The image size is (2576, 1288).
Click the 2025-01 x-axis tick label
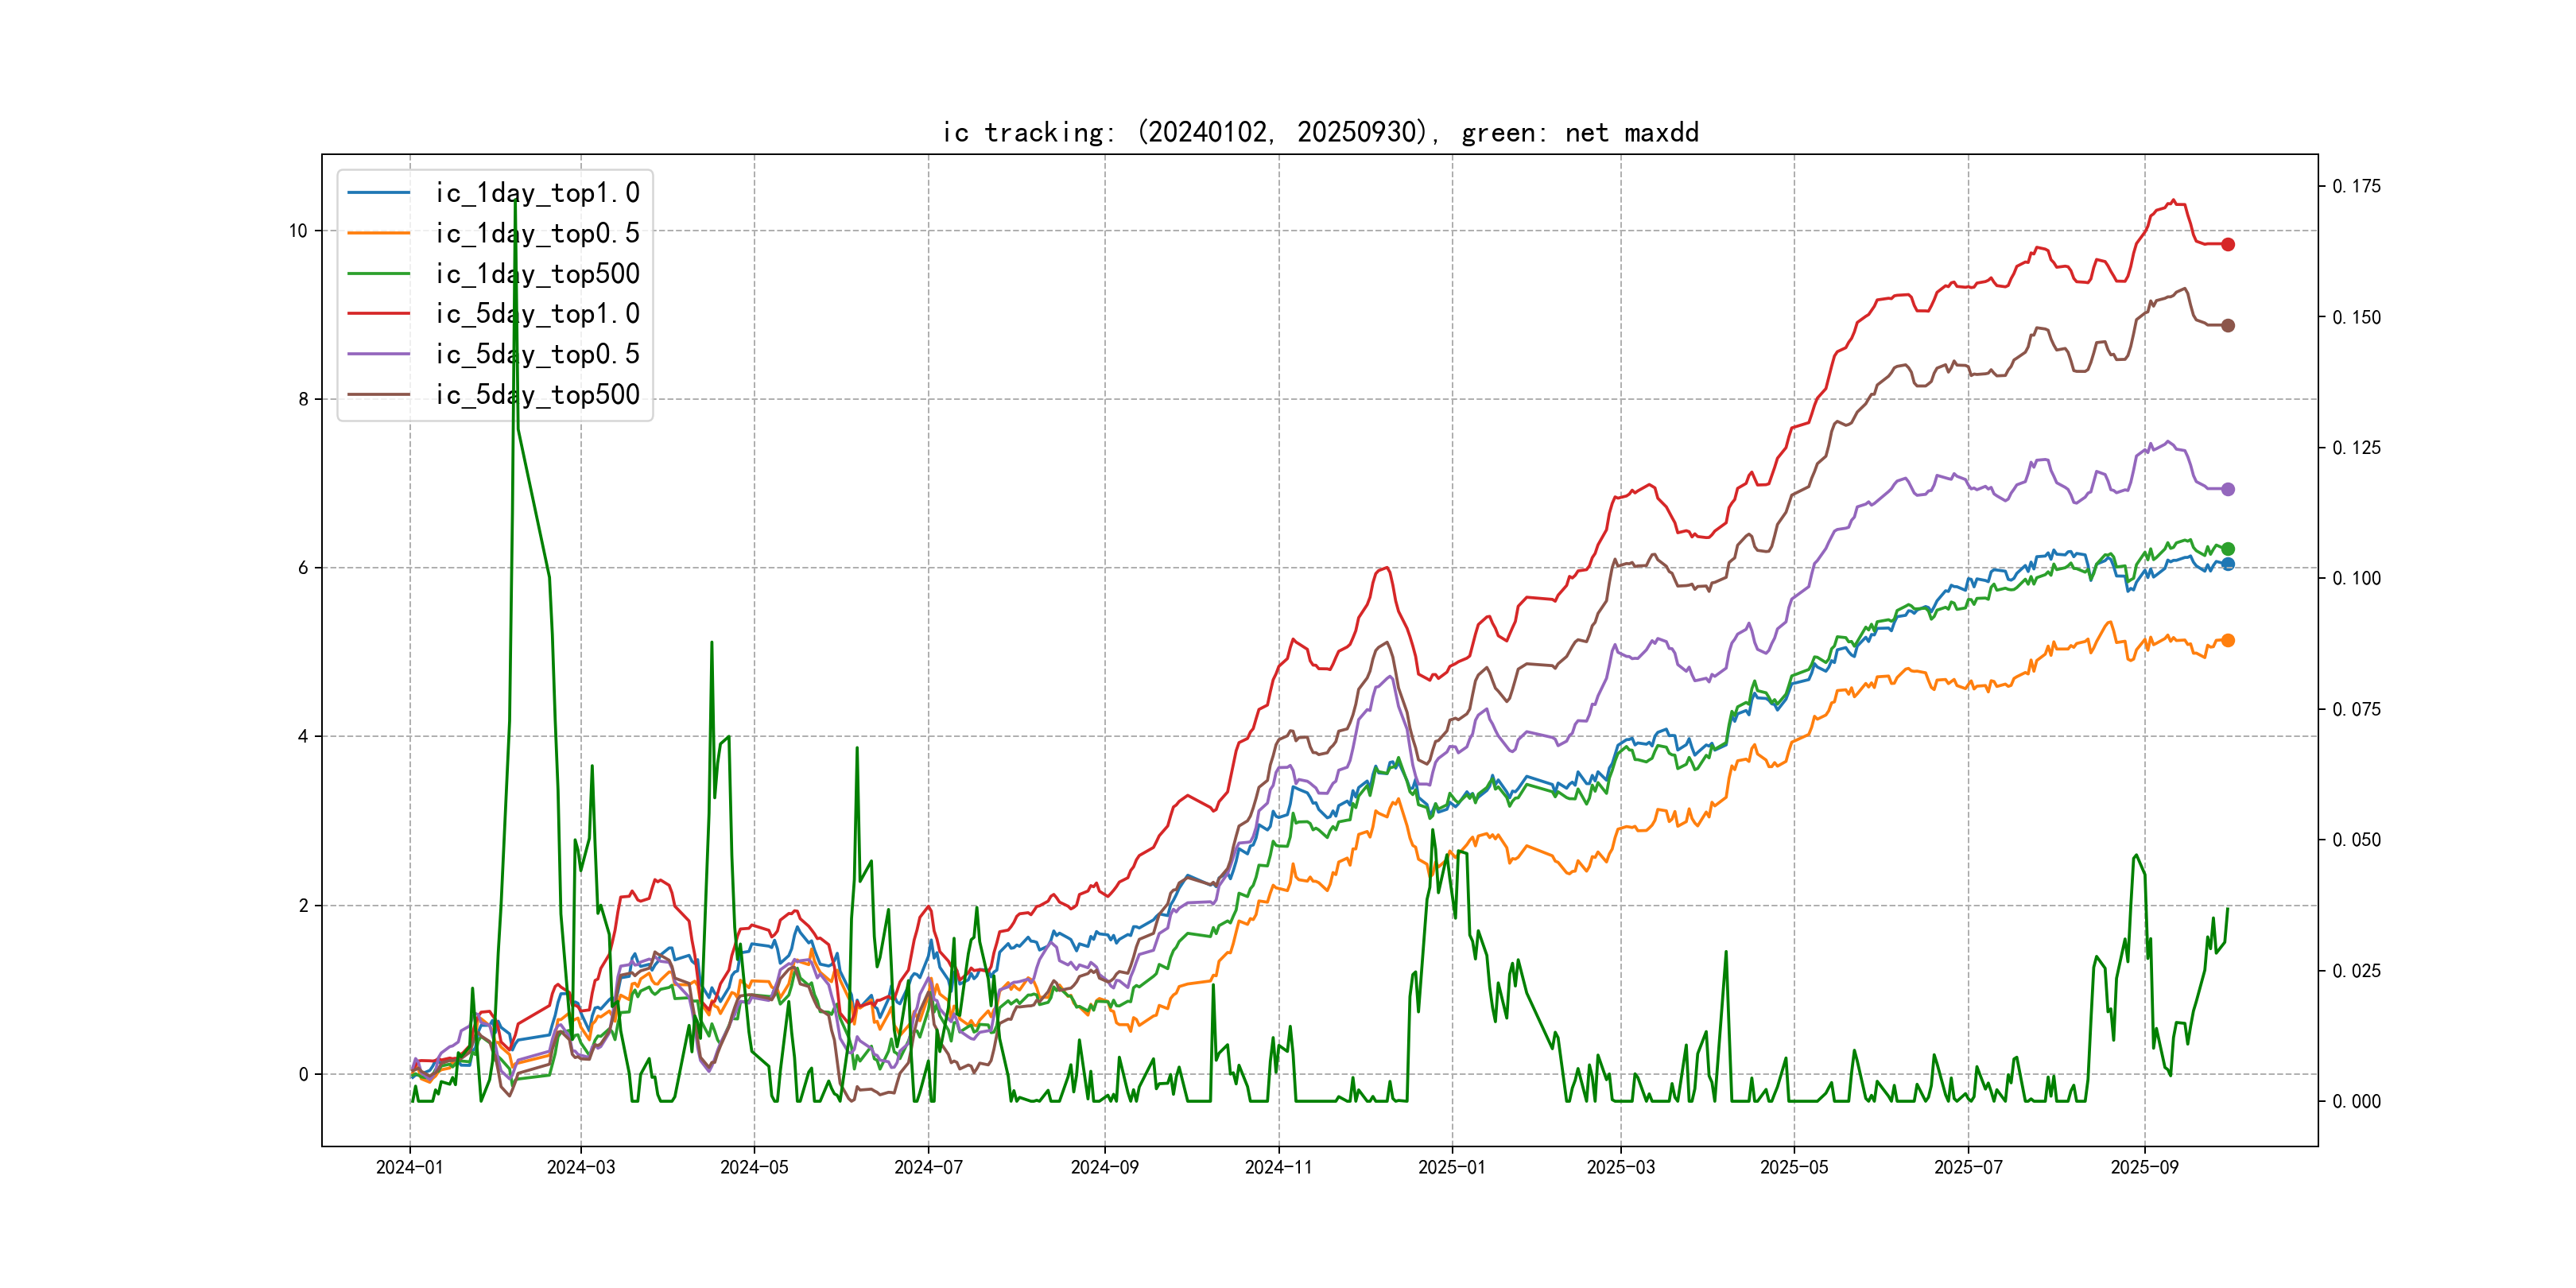click(x=1452, y=1167)
